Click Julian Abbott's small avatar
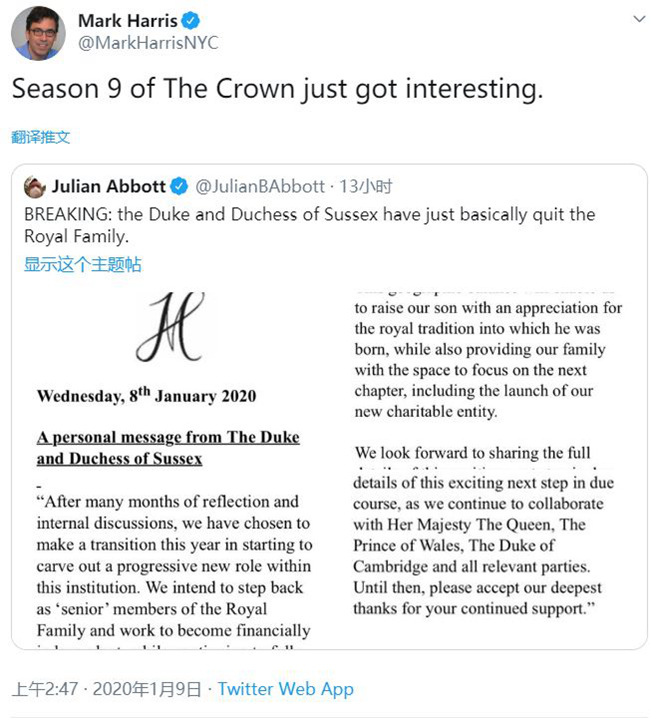This screenshot has height=718, width=650. point(34,186)
